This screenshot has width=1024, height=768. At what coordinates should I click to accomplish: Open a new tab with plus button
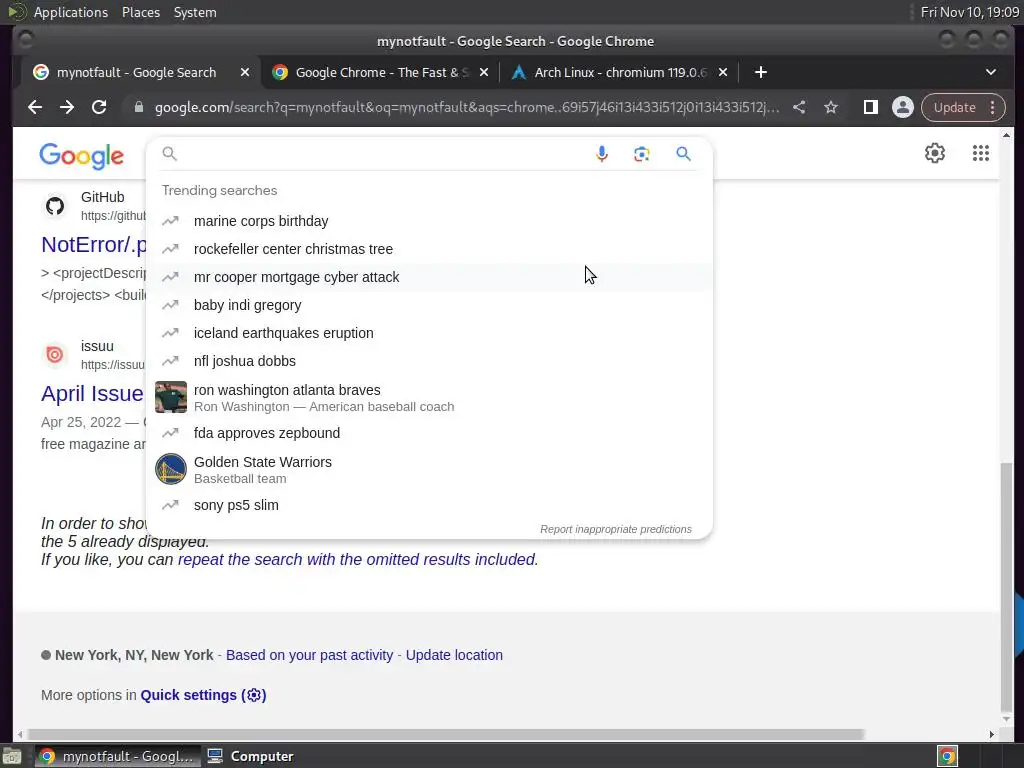click(761, 72)
